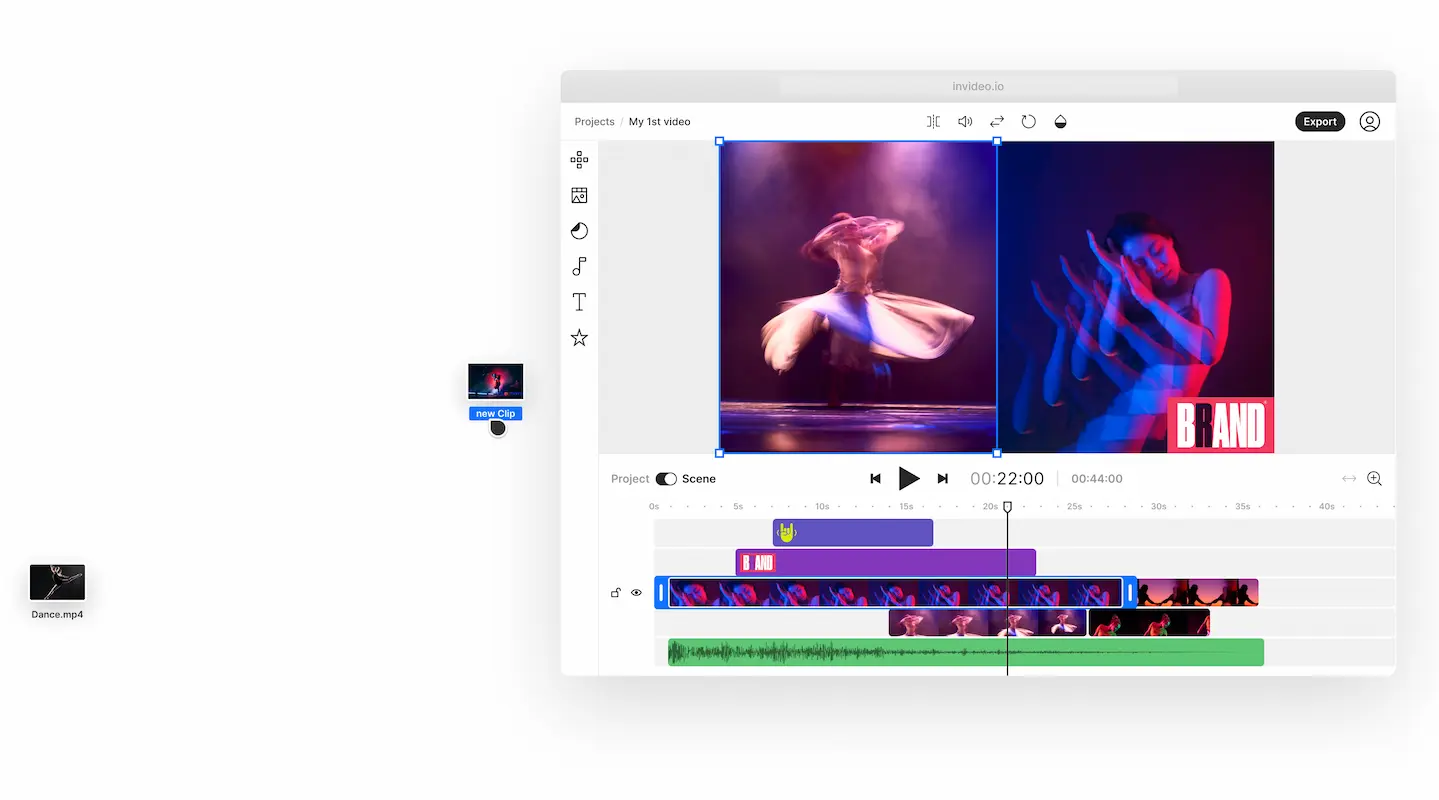The width and height of the screenshot is (1439, 800).
Task: Click the volume speaker icon
Action: [x=965, y=122]
